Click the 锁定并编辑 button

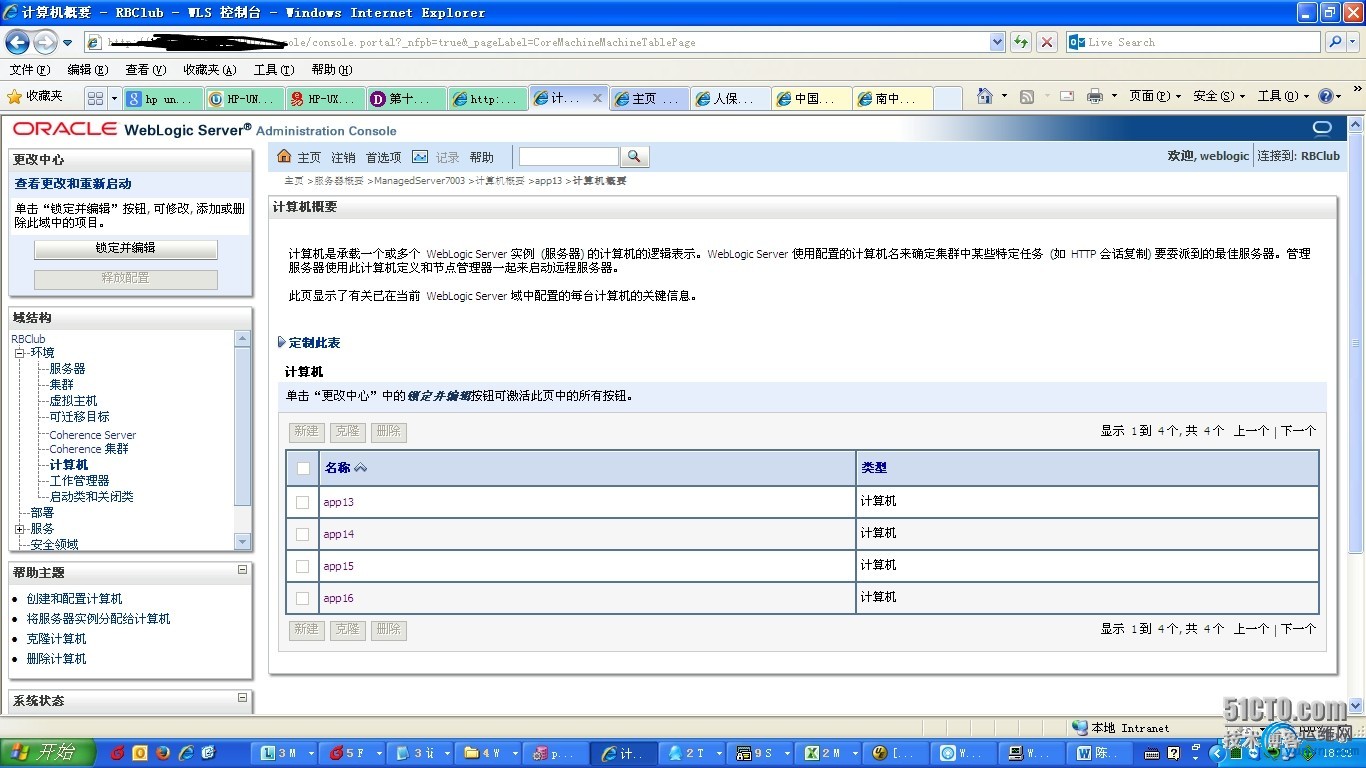click(125, 248)
